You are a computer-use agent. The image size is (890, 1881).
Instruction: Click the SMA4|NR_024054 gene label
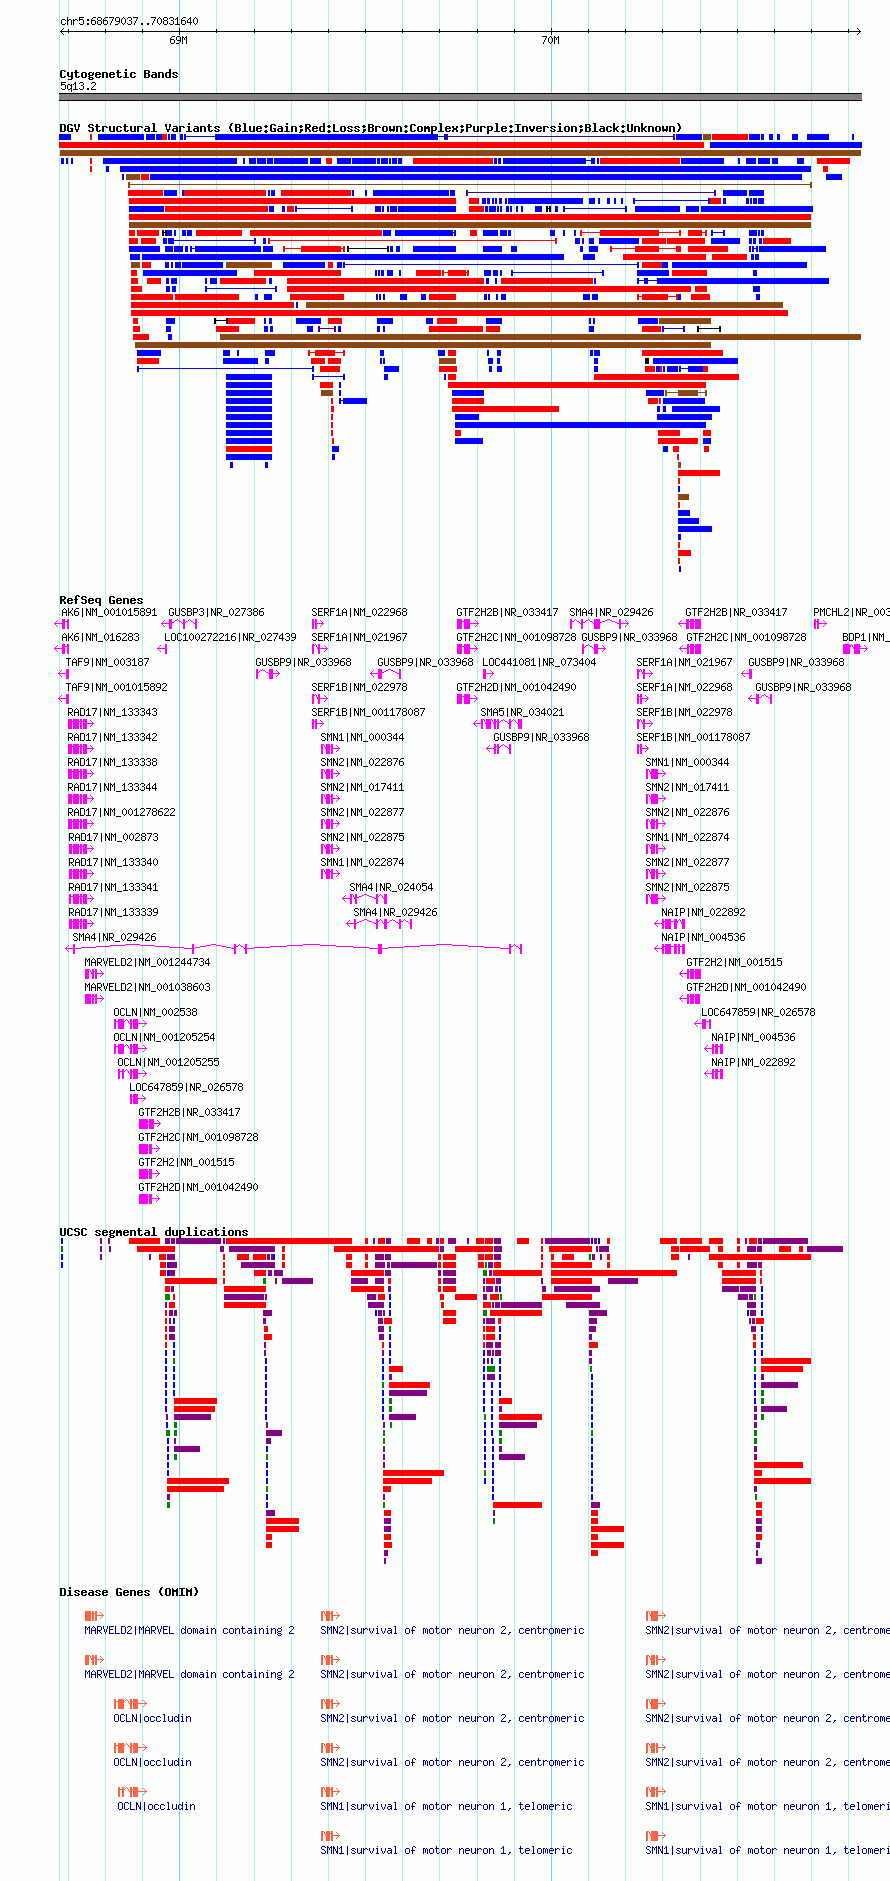click(391, 887)
